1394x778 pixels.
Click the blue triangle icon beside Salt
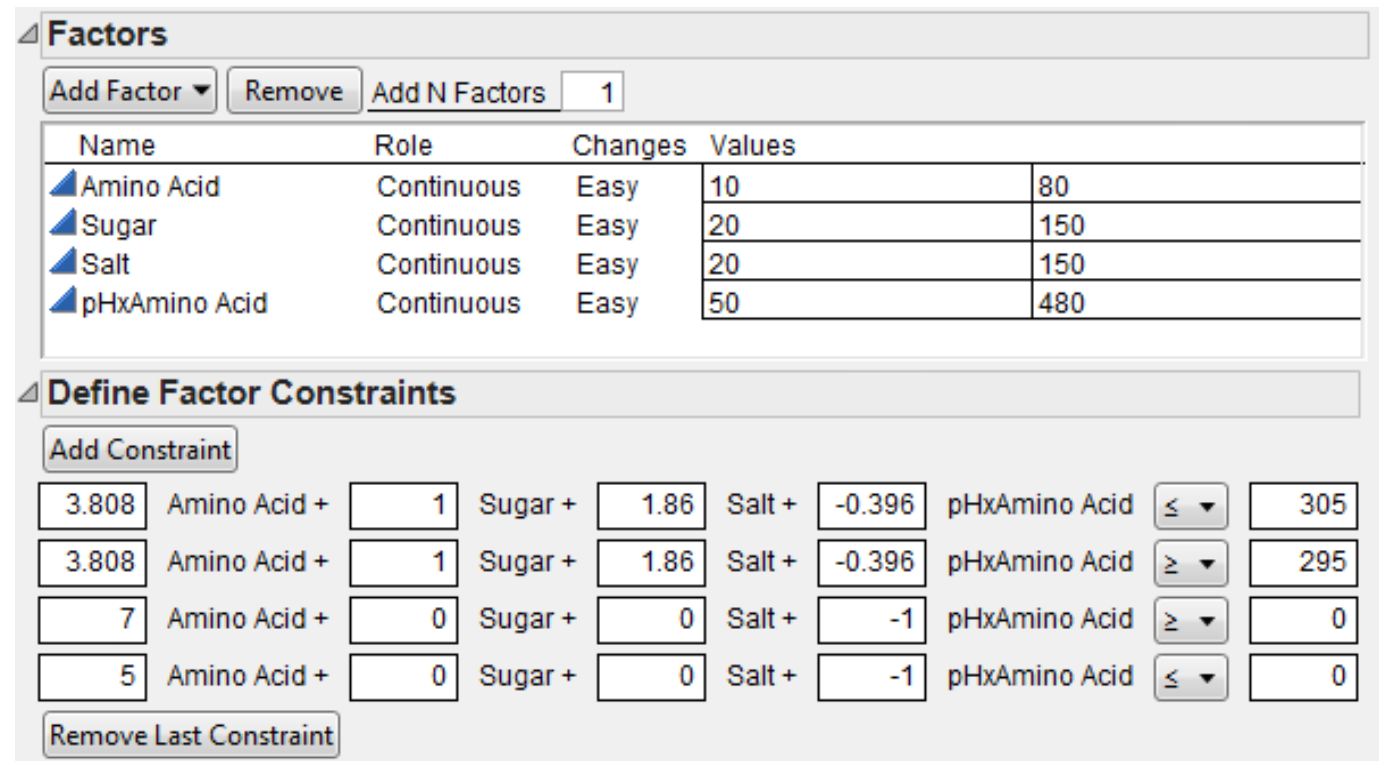coord(66,264)
